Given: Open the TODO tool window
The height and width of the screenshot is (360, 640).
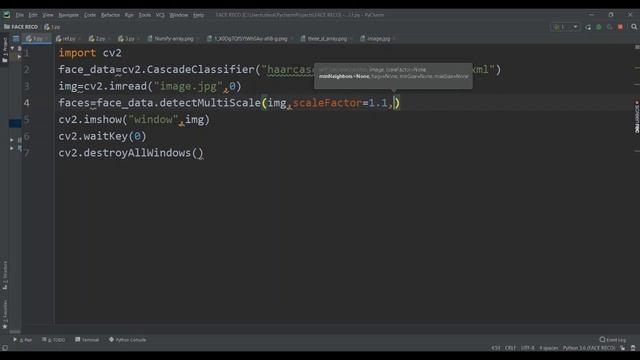Looking at the screenshot, I should tap(53, 340).
